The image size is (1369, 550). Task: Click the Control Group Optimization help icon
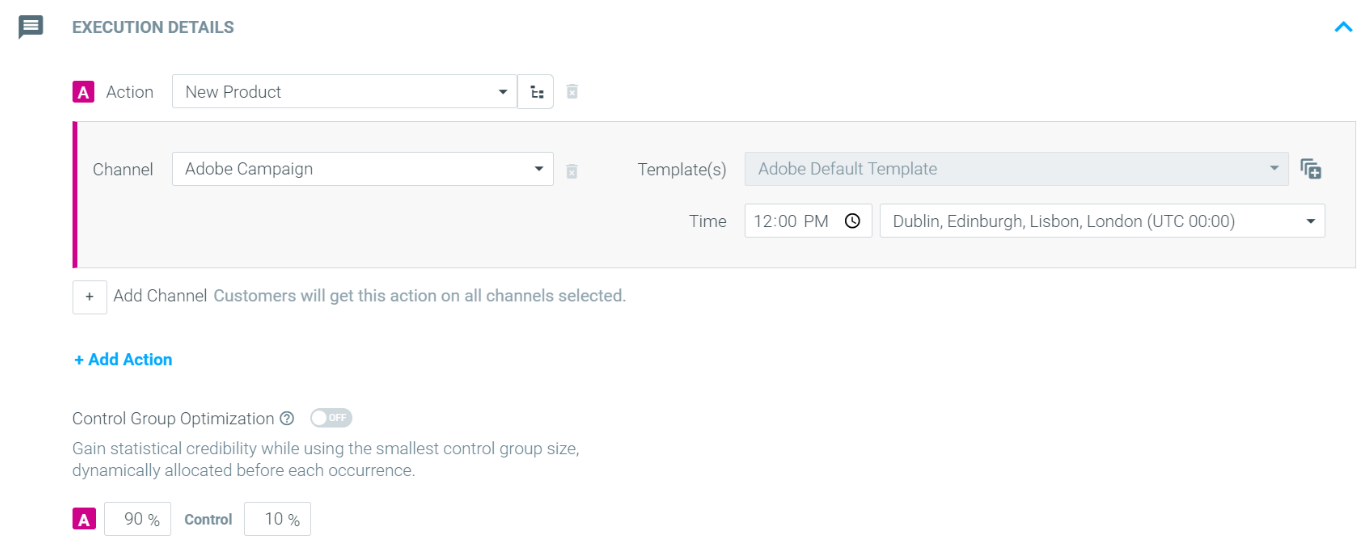tap(287, 418)
